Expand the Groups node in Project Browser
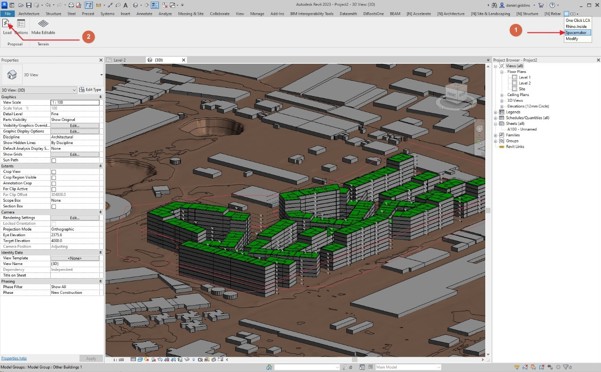The width and height of the screenshot is (601, 372). tap(496, 141)
